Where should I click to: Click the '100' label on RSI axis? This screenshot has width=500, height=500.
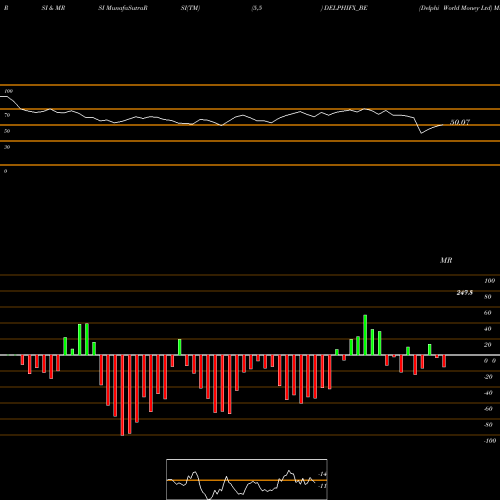click(x=9, y=91)
